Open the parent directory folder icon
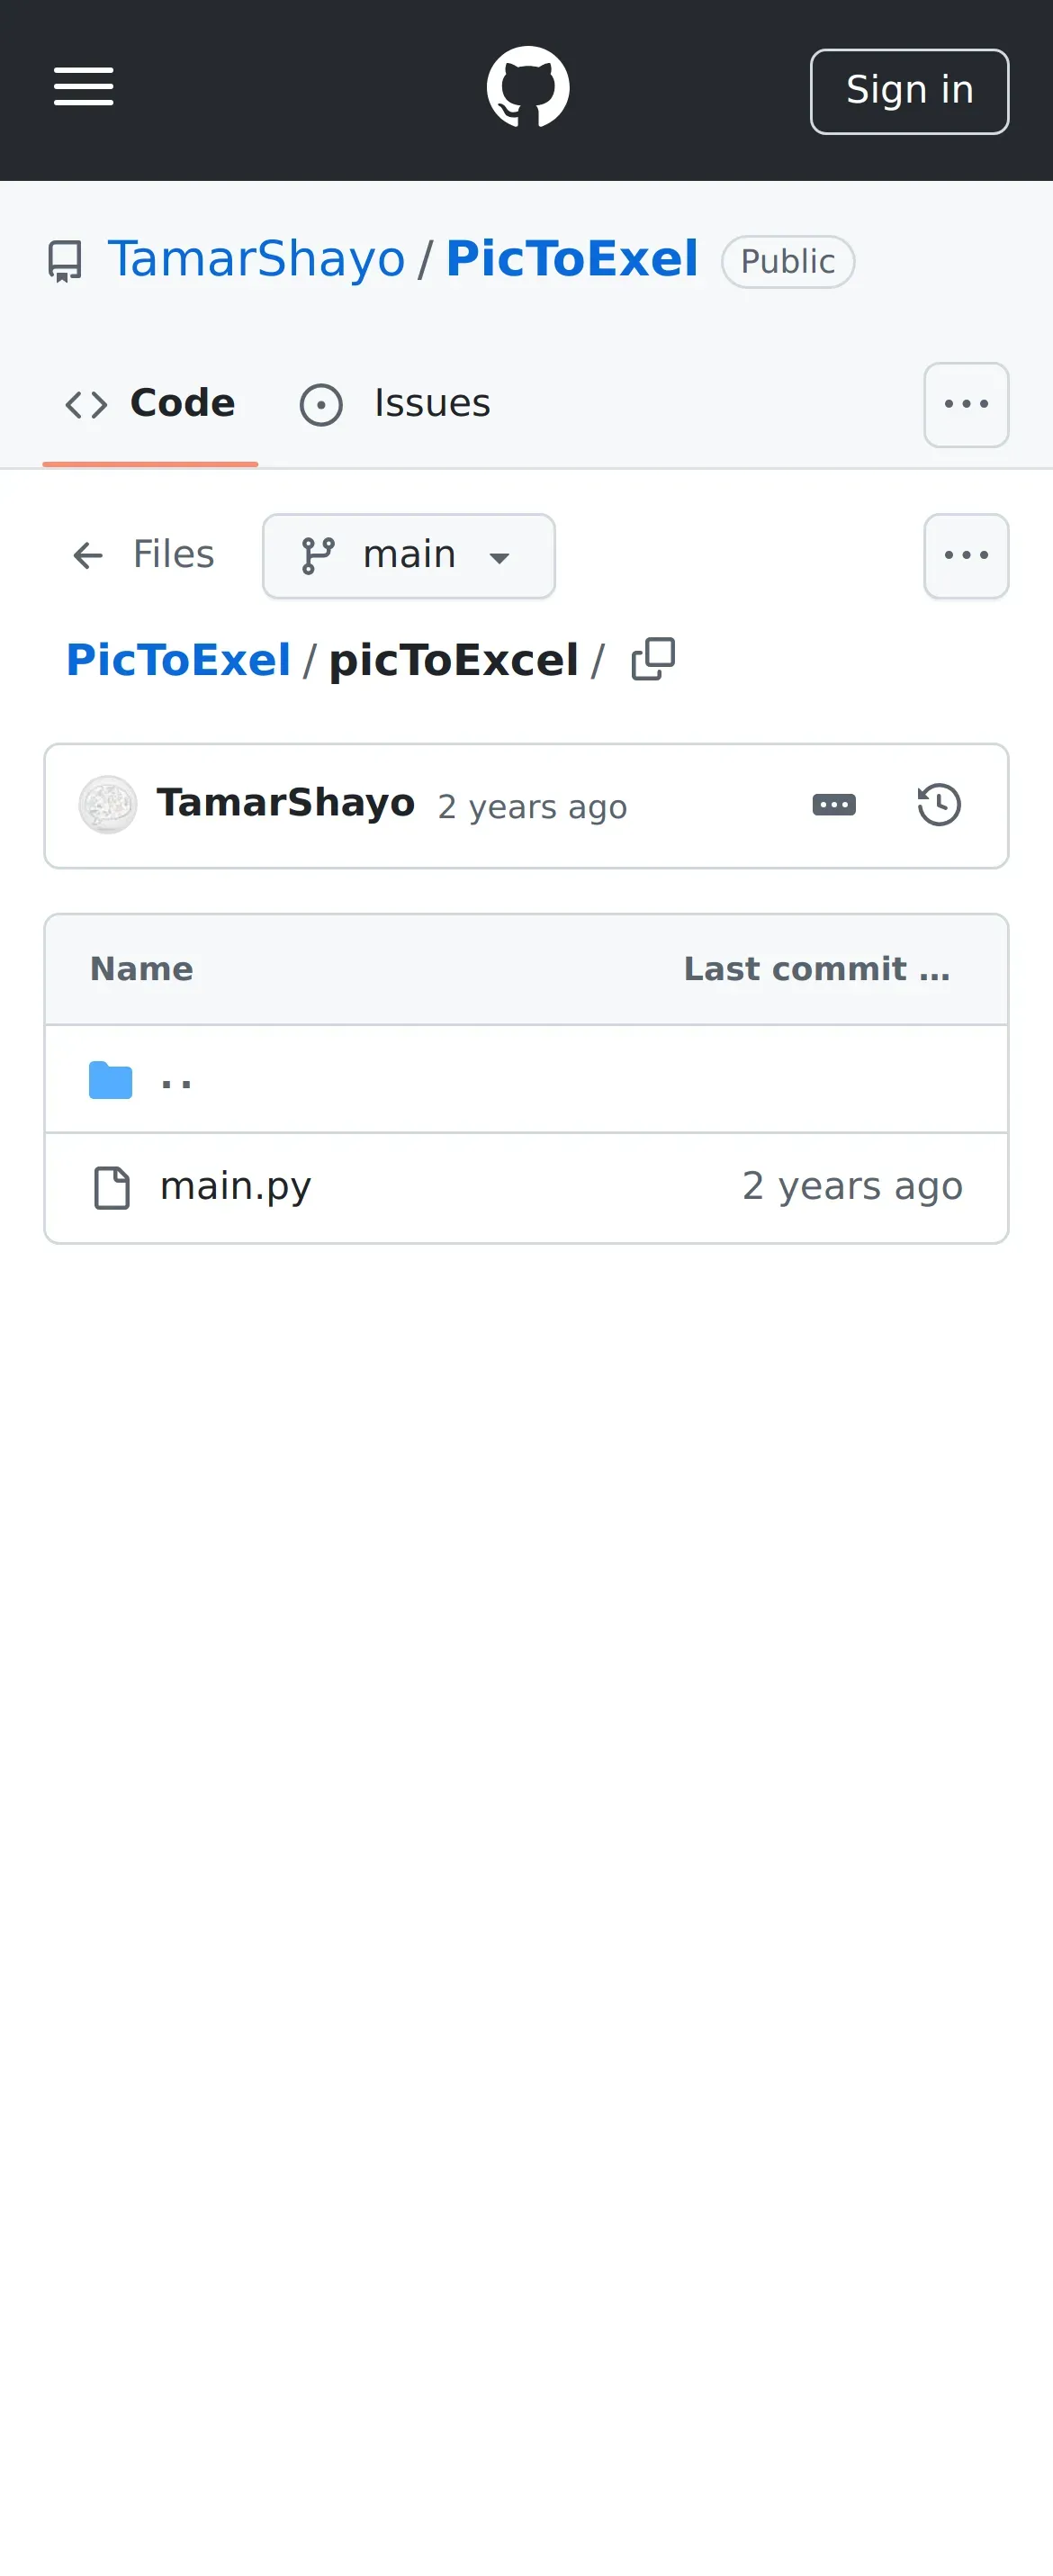Viewport: 1053px width, 2576px height. click(110, 1080)
